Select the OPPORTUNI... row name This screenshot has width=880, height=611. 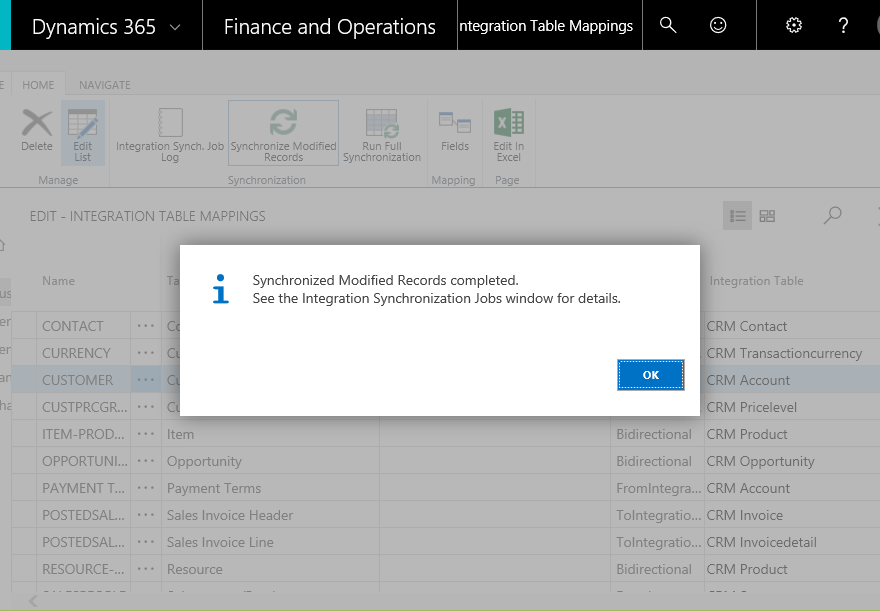pos(85,461)
